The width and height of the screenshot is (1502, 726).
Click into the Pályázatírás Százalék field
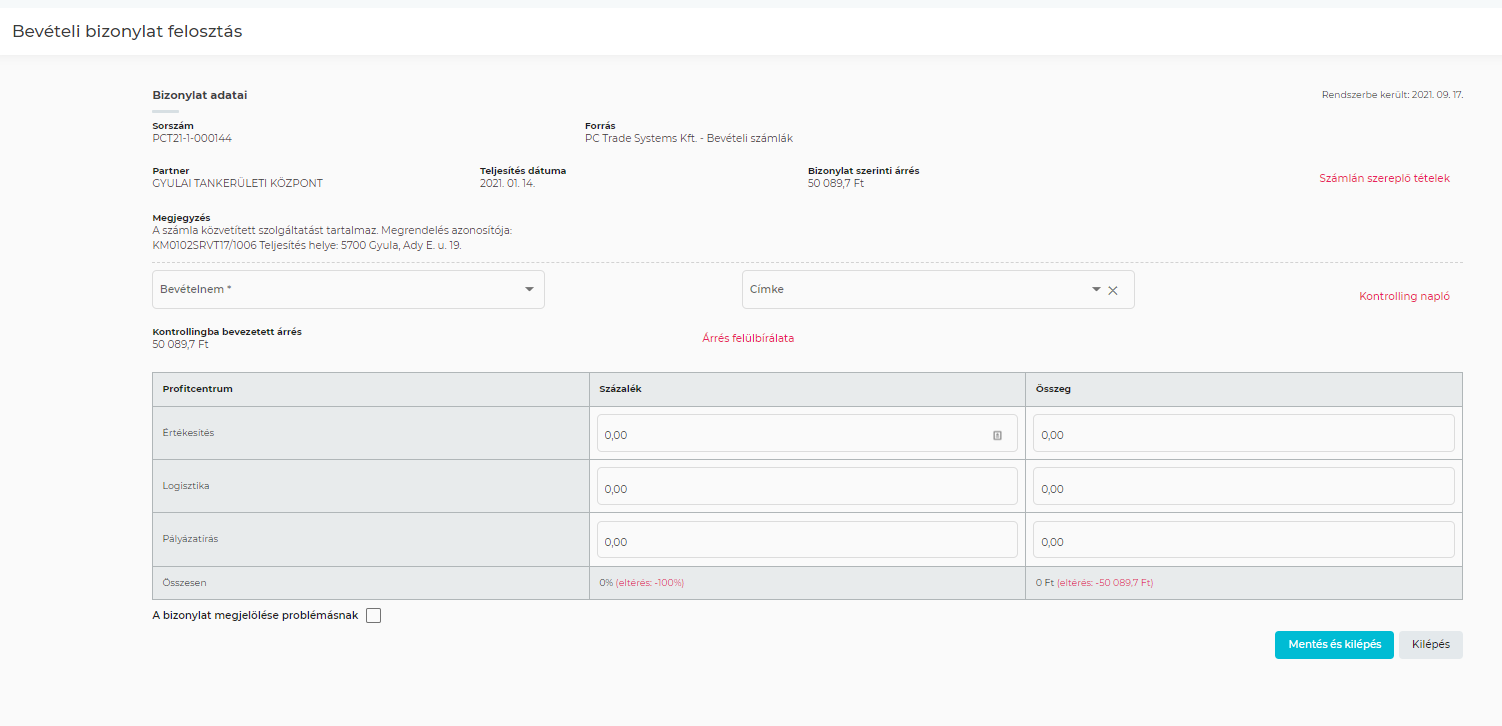806,540
